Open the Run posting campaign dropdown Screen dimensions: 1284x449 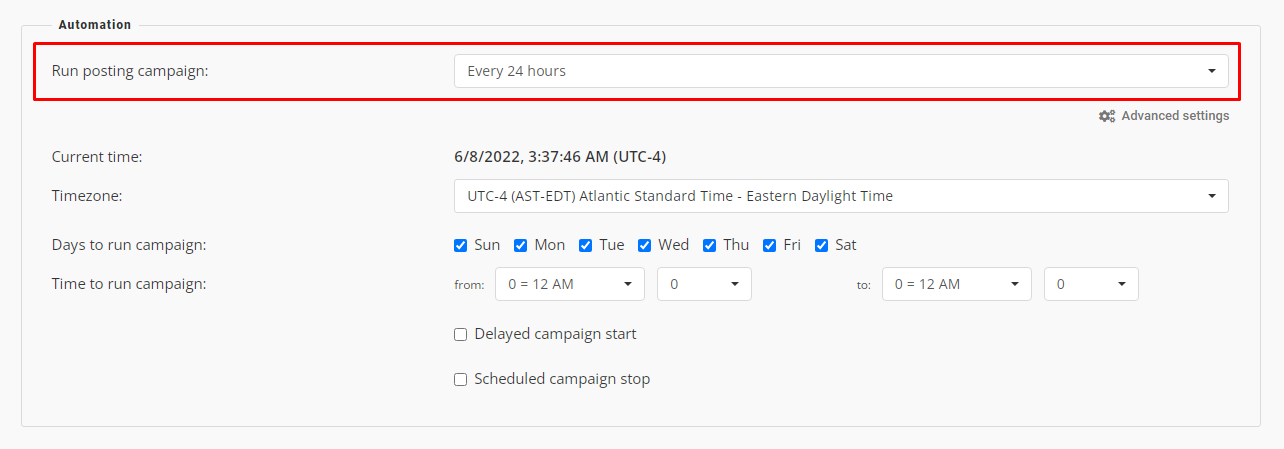[841, 71]
